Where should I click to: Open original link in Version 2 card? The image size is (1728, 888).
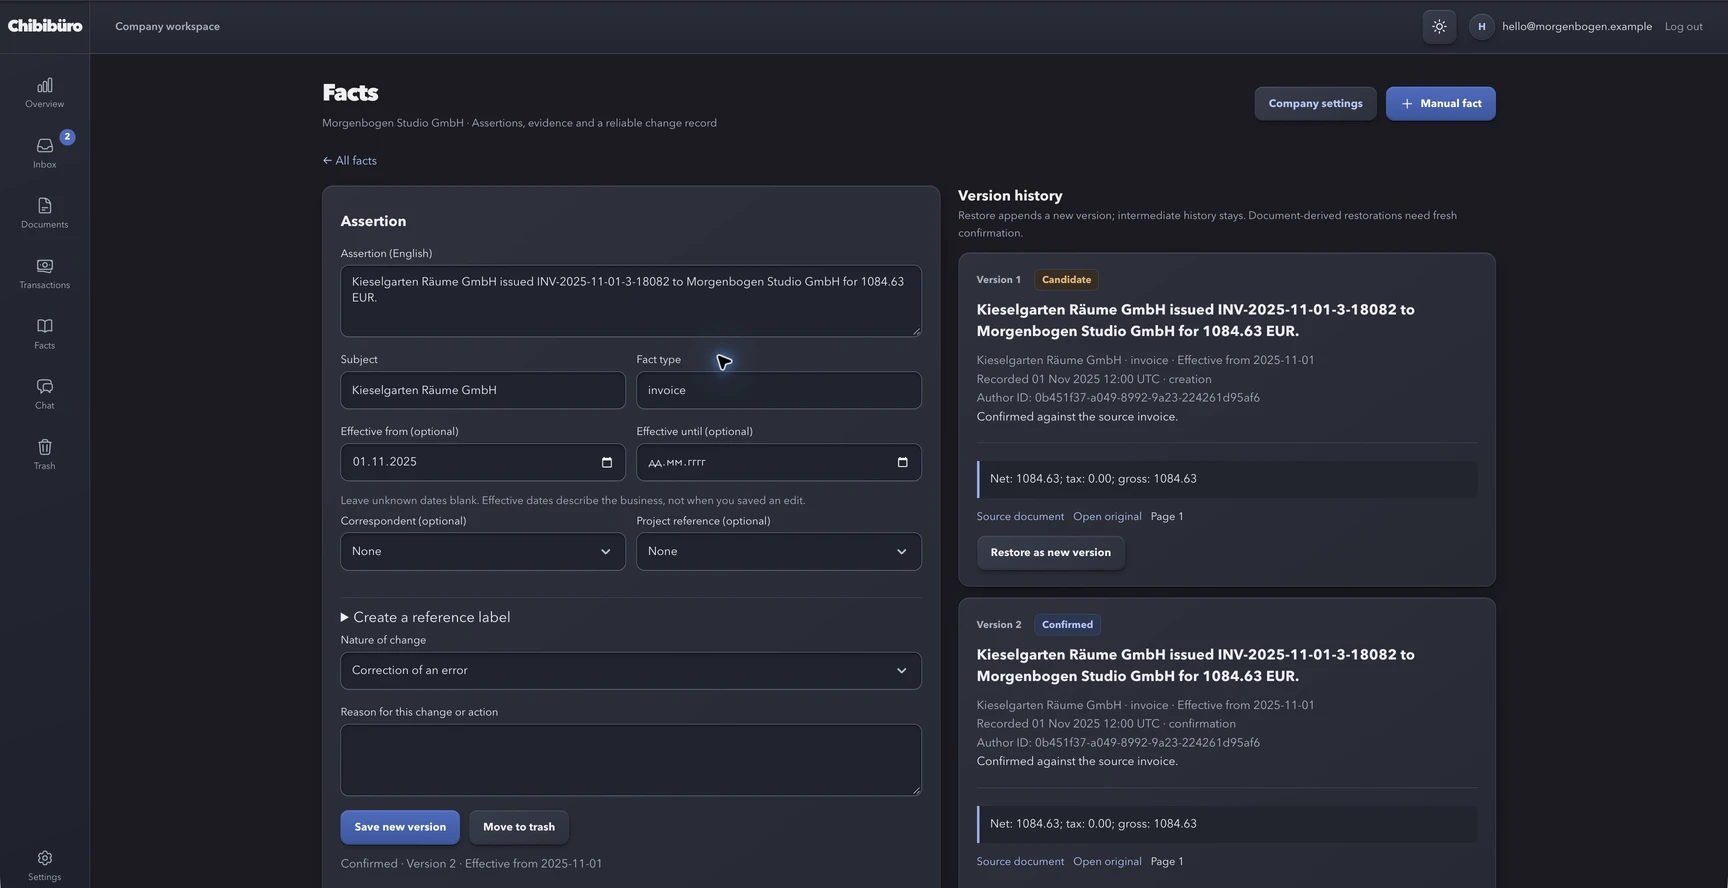[x=1107, y=861]
